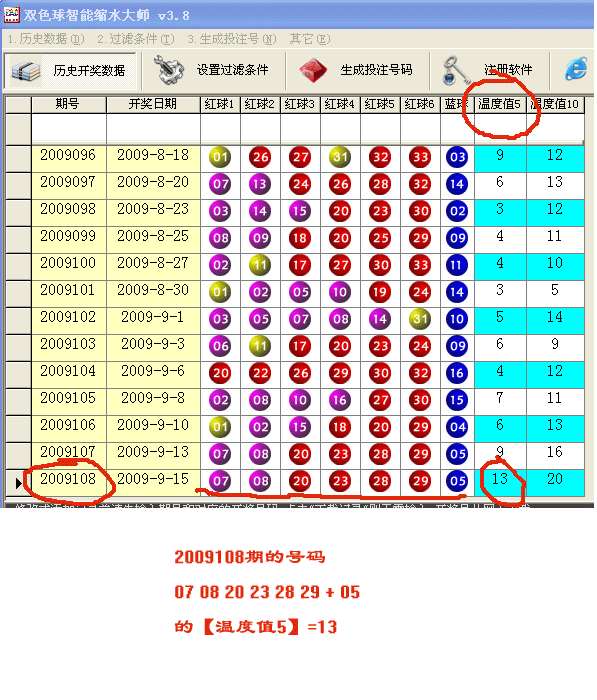The height and width of the screenshot is (700, 597).
Task: Open the Internet Explorer icon
Action: pyautogui.click(x=576, y=69)
